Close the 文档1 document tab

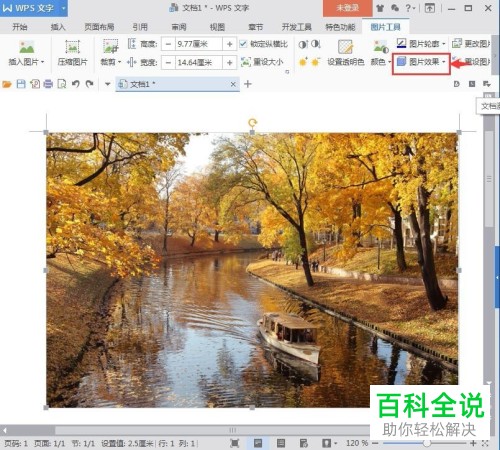[x=233, y=84]
